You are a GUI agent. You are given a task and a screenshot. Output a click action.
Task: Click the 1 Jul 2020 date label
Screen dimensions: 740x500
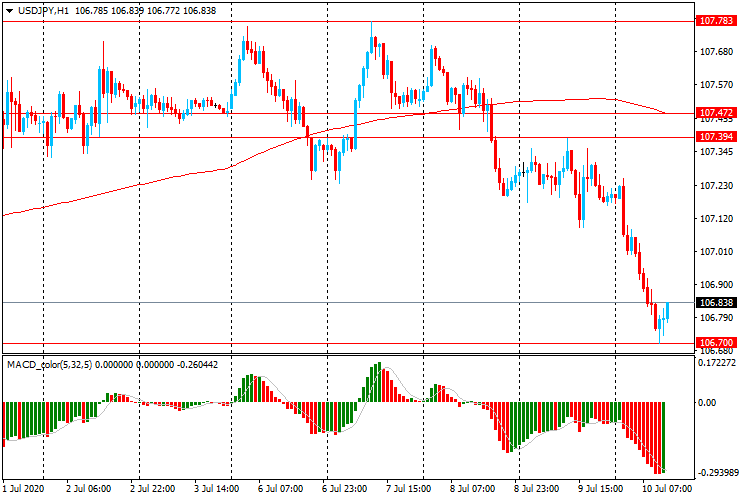click(x=24, y=491)
